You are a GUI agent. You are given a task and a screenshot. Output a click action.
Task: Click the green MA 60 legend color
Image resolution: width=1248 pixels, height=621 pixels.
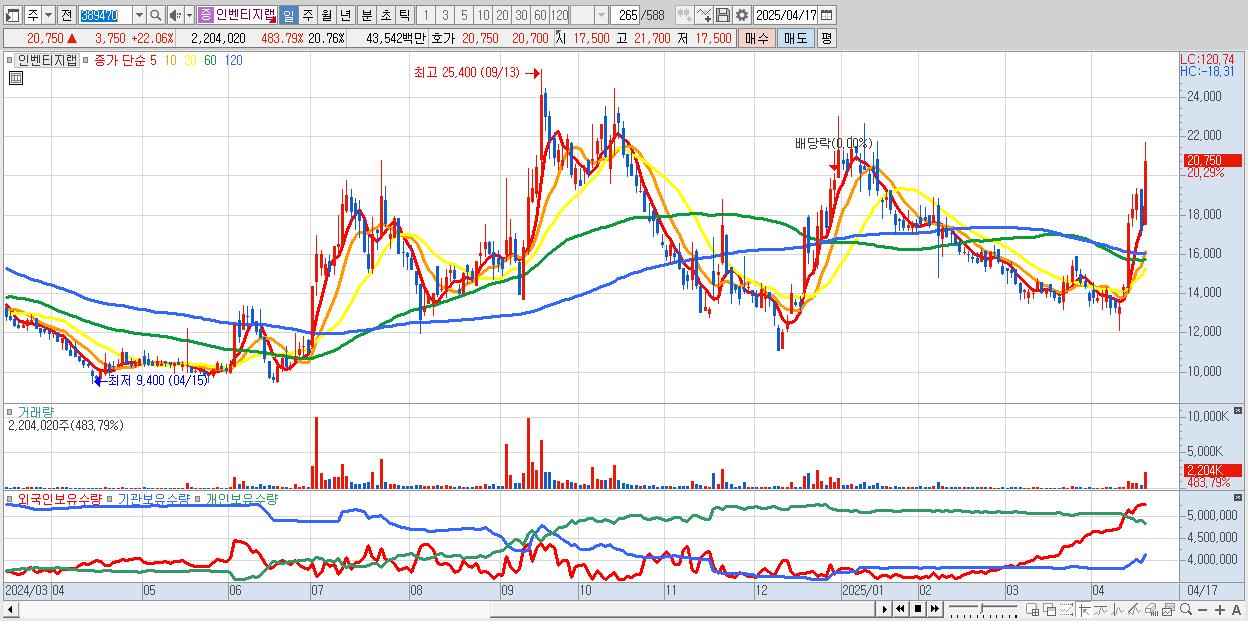(x=210, y=60)
